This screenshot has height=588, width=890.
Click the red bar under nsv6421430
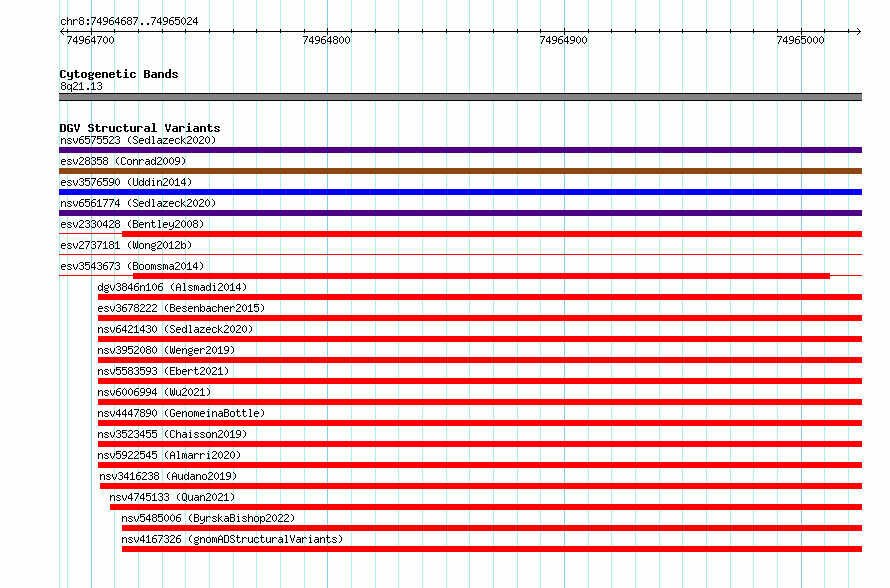point(480,339)
